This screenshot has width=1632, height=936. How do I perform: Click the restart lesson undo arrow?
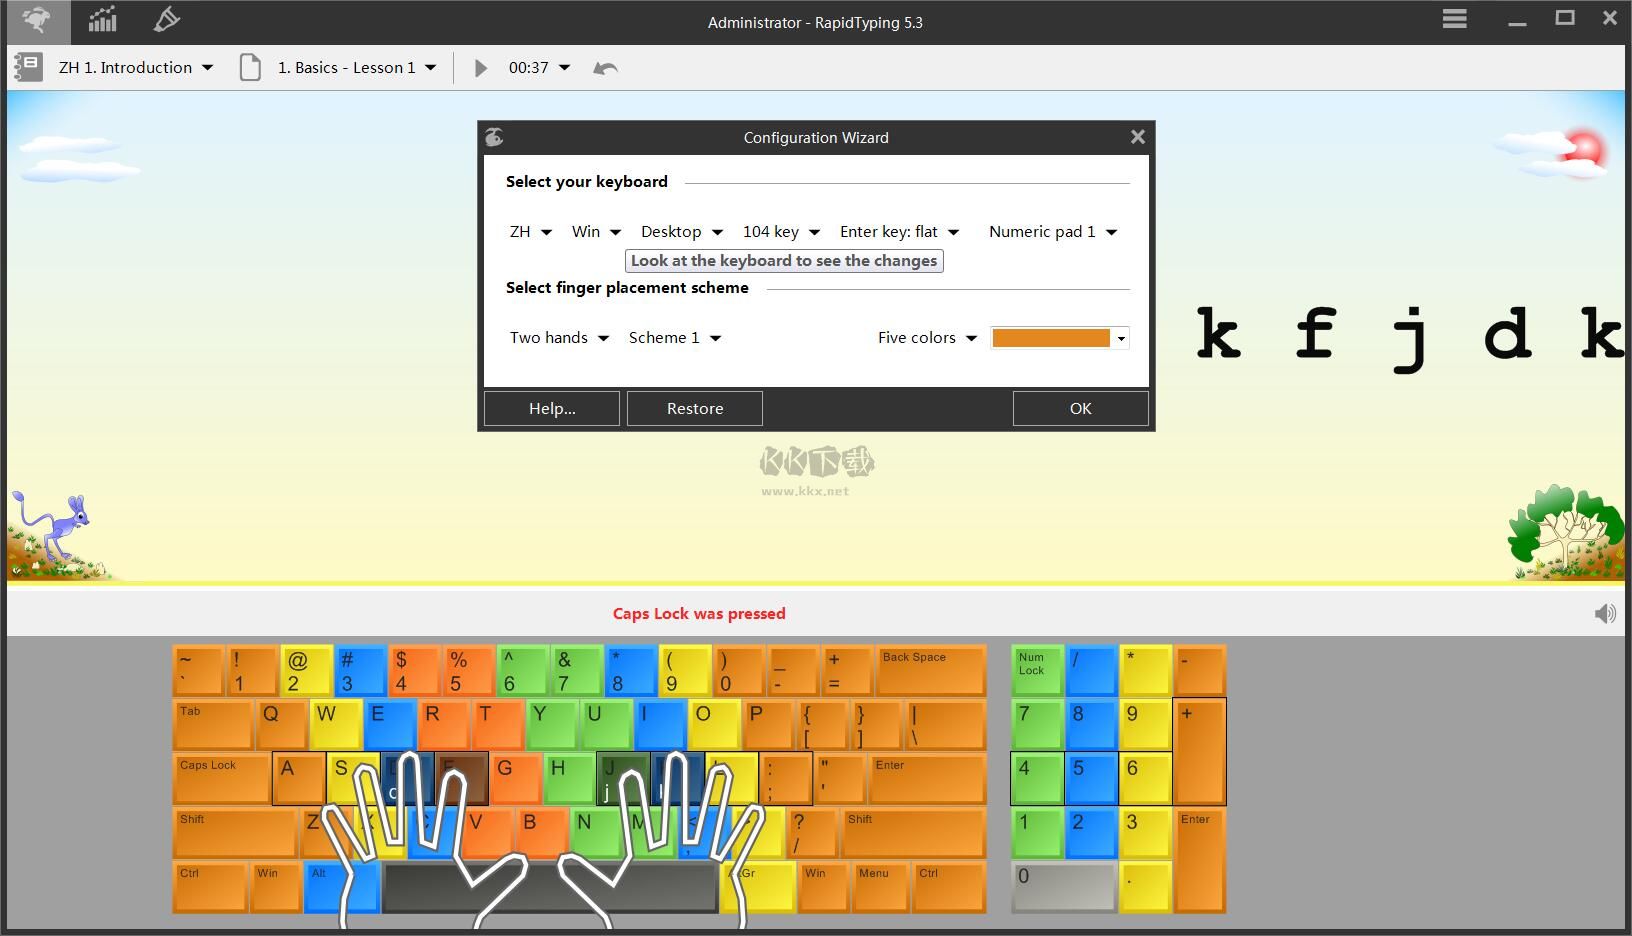pos(605,68)
